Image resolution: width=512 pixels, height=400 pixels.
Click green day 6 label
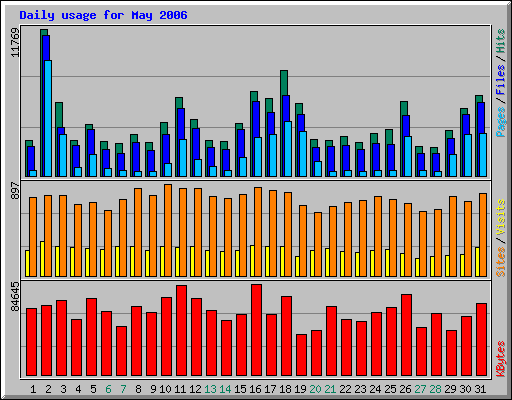pos(108,389)
